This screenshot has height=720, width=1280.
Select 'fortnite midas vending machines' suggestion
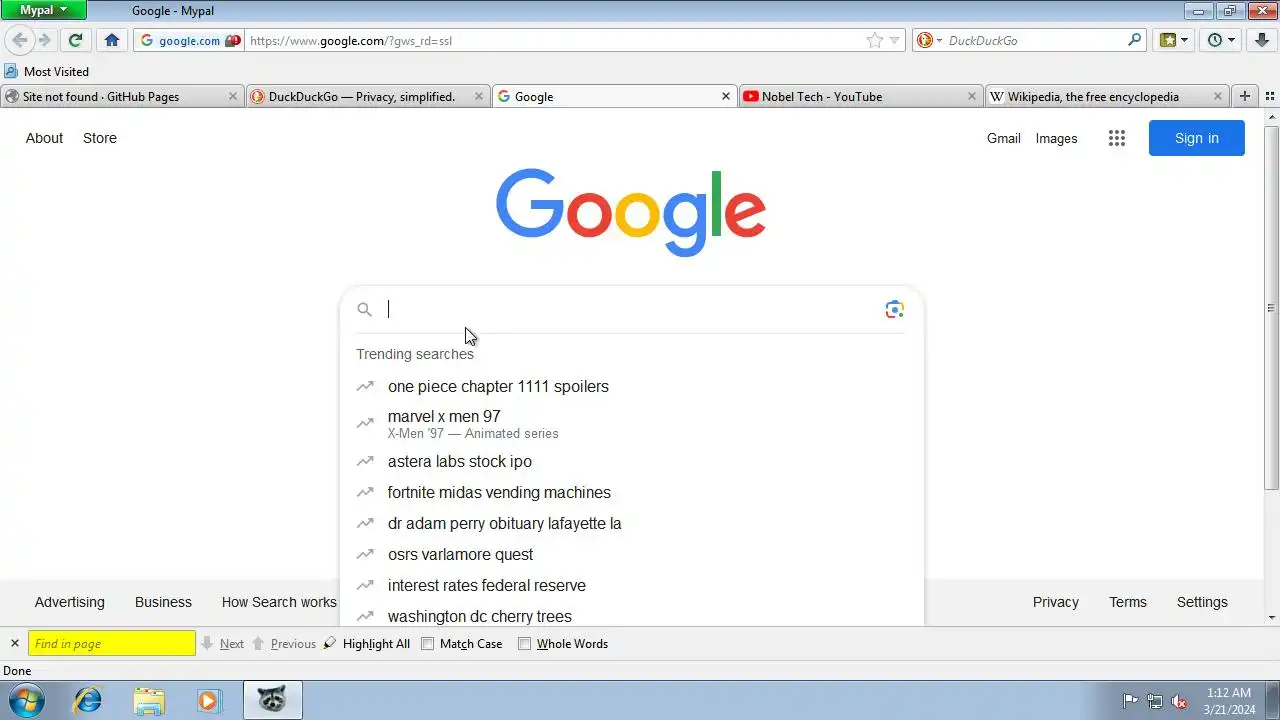click(x=631, y=492)
